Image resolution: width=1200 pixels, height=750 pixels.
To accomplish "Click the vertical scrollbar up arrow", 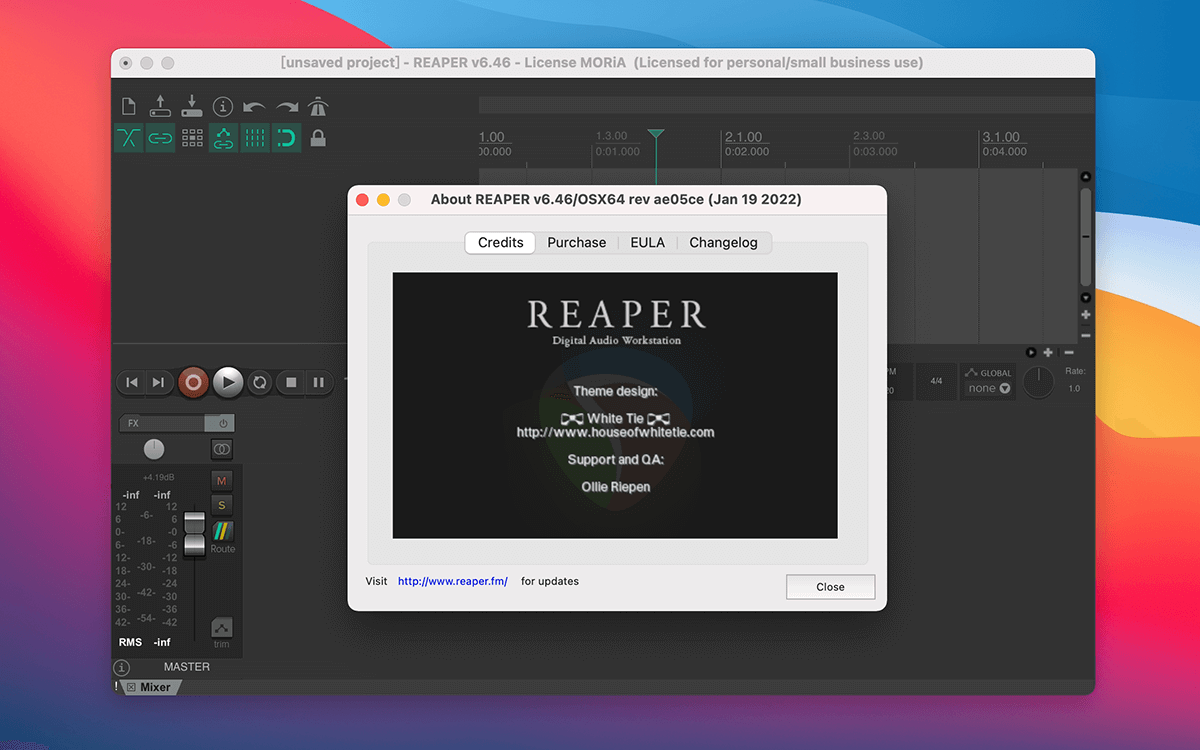I will (1086, 177).
